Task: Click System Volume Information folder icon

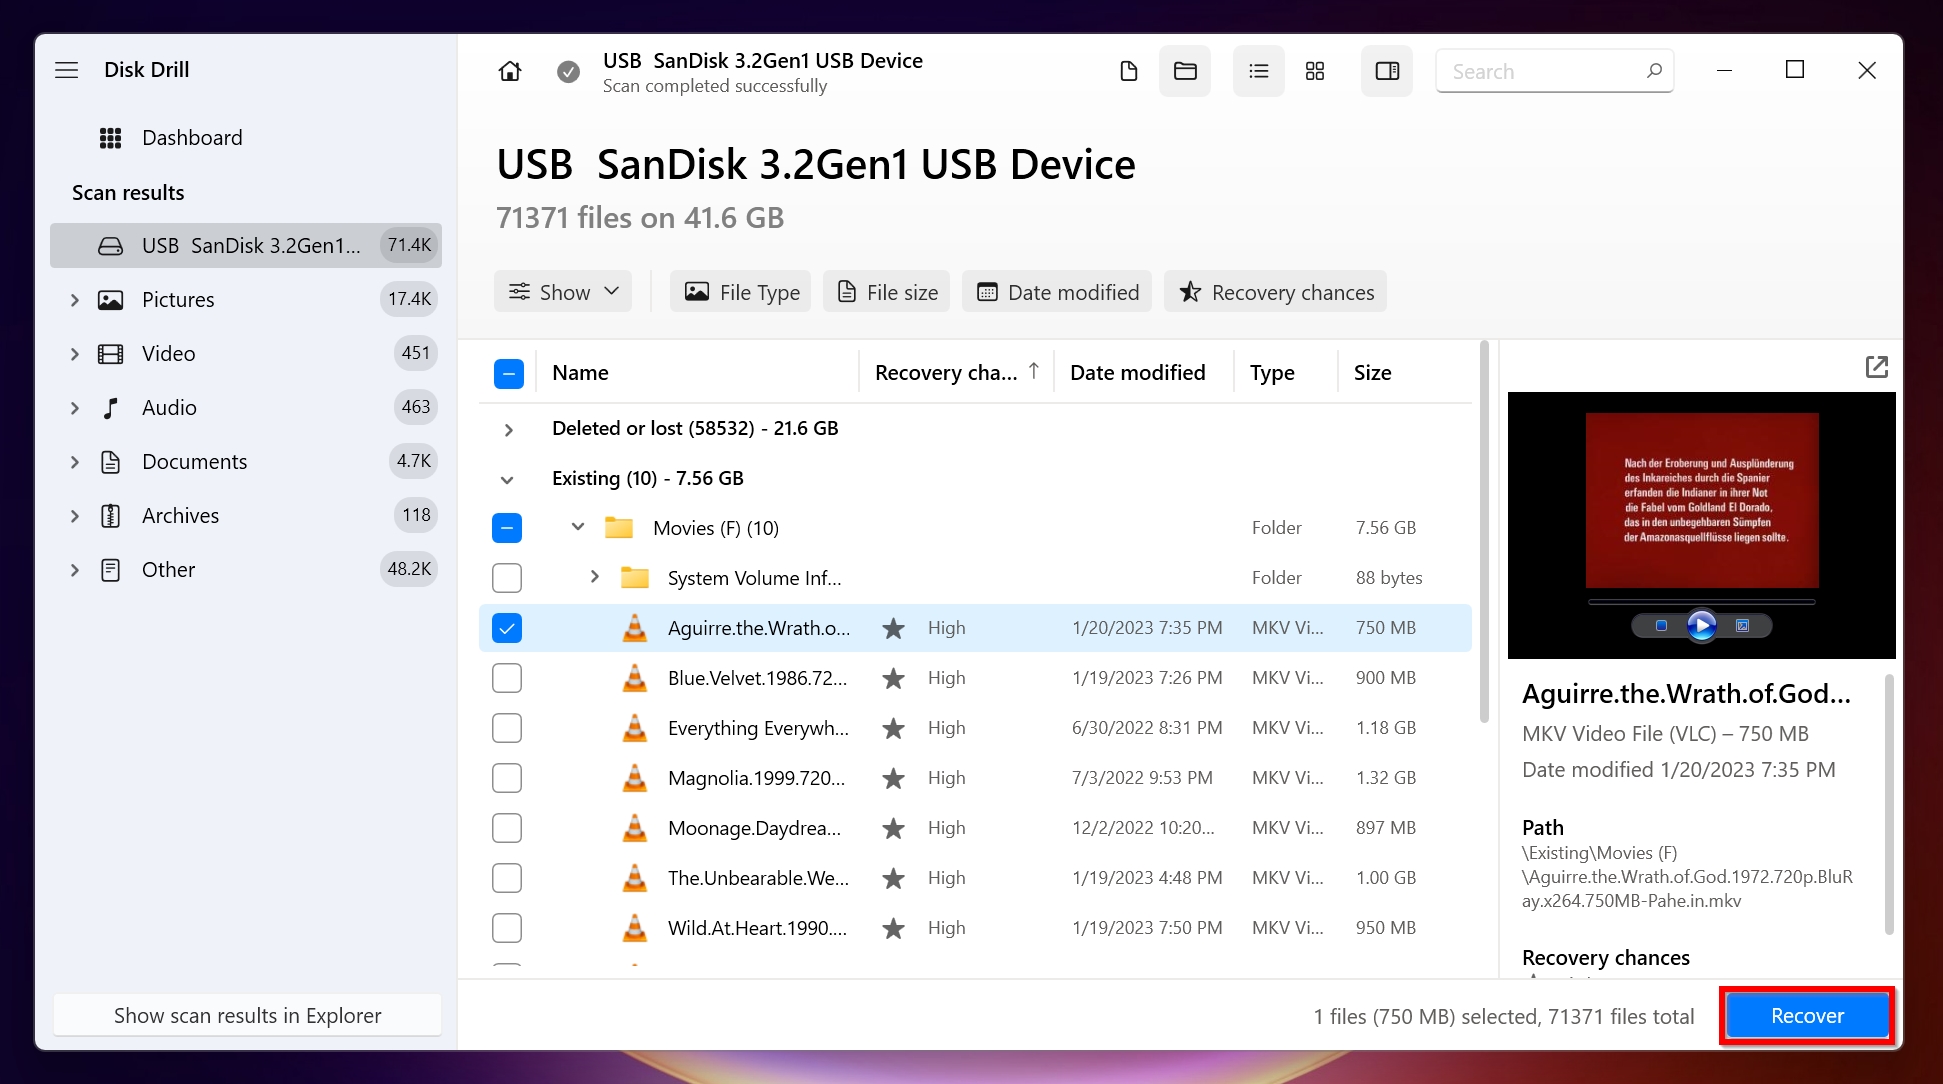Action: (x=635, y=578)
